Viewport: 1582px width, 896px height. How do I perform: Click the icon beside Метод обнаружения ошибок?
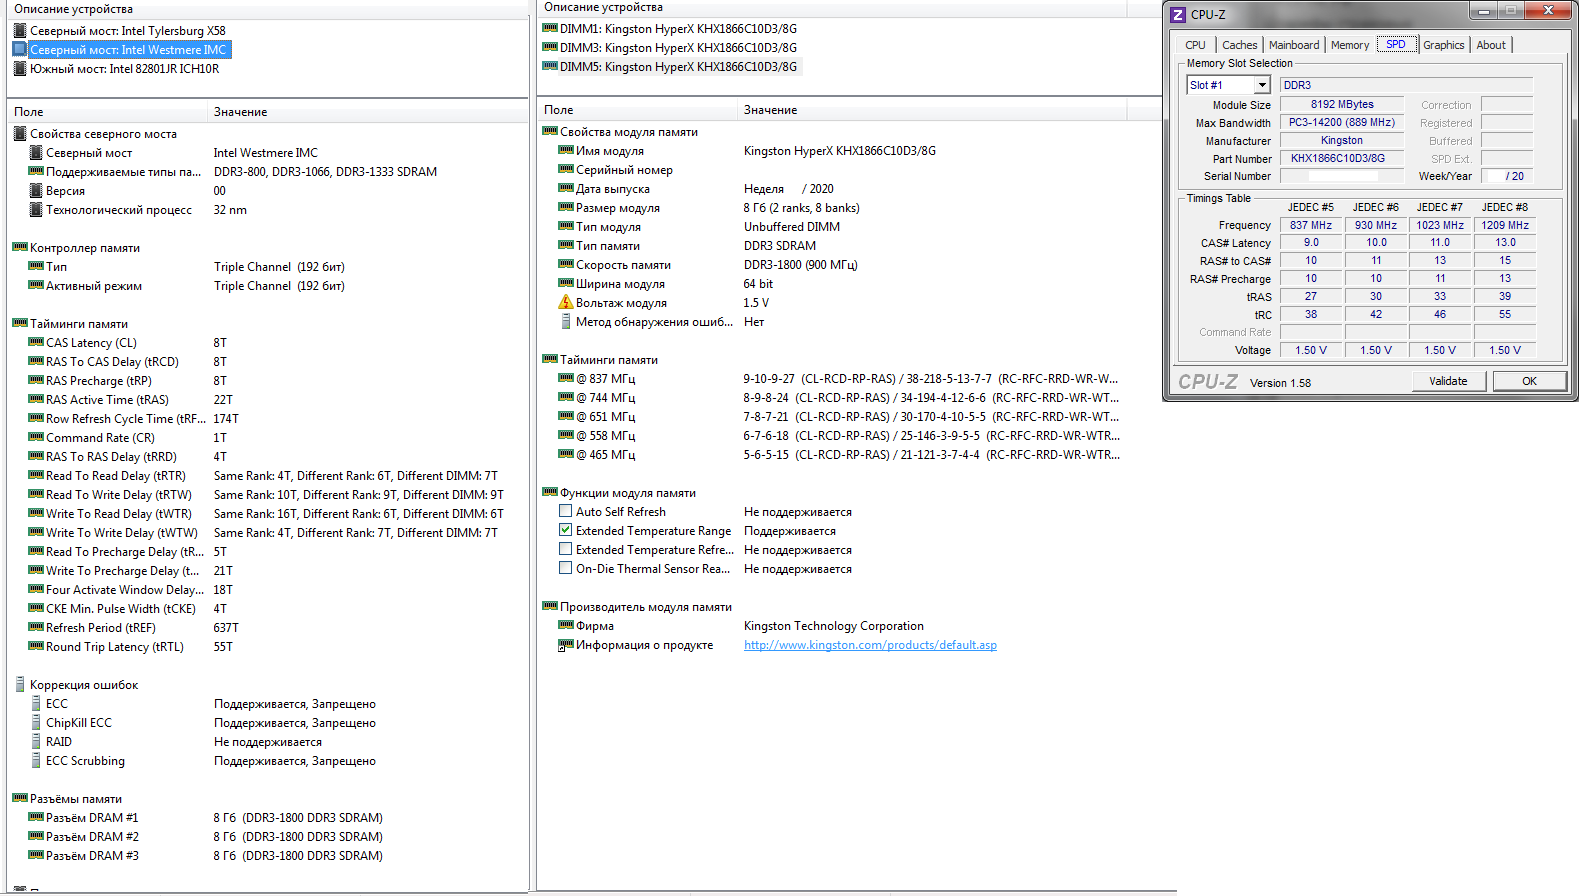pos(566,322)
